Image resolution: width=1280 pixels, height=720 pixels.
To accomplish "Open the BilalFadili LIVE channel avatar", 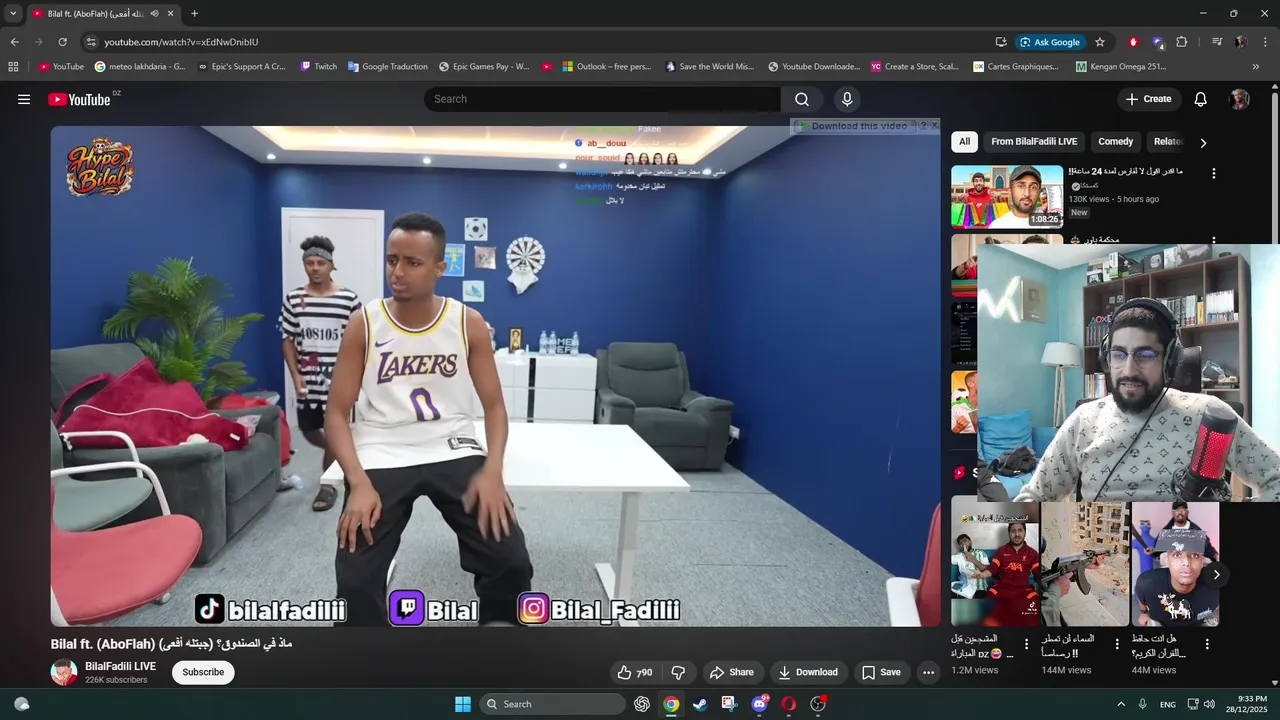I will (64, 672).
